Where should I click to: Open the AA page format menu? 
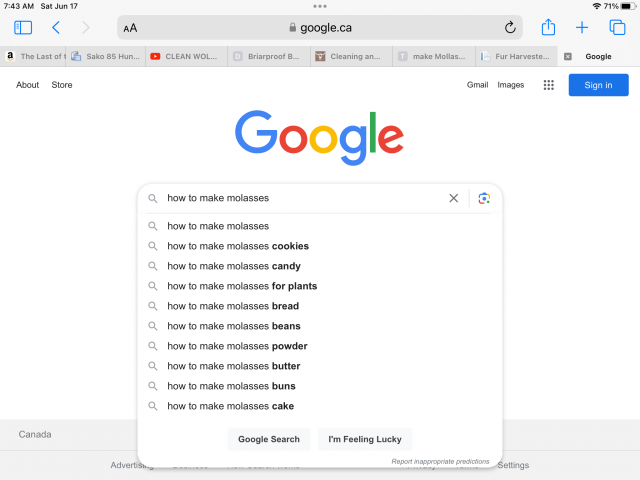tap(131, 28)
